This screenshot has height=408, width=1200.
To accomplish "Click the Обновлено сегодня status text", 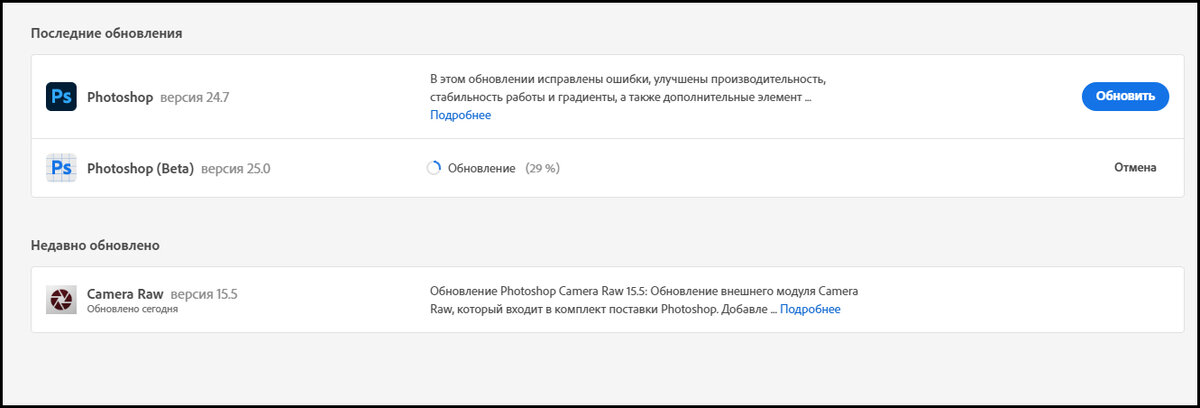I will pyautogui.click(x=133, y=310).
